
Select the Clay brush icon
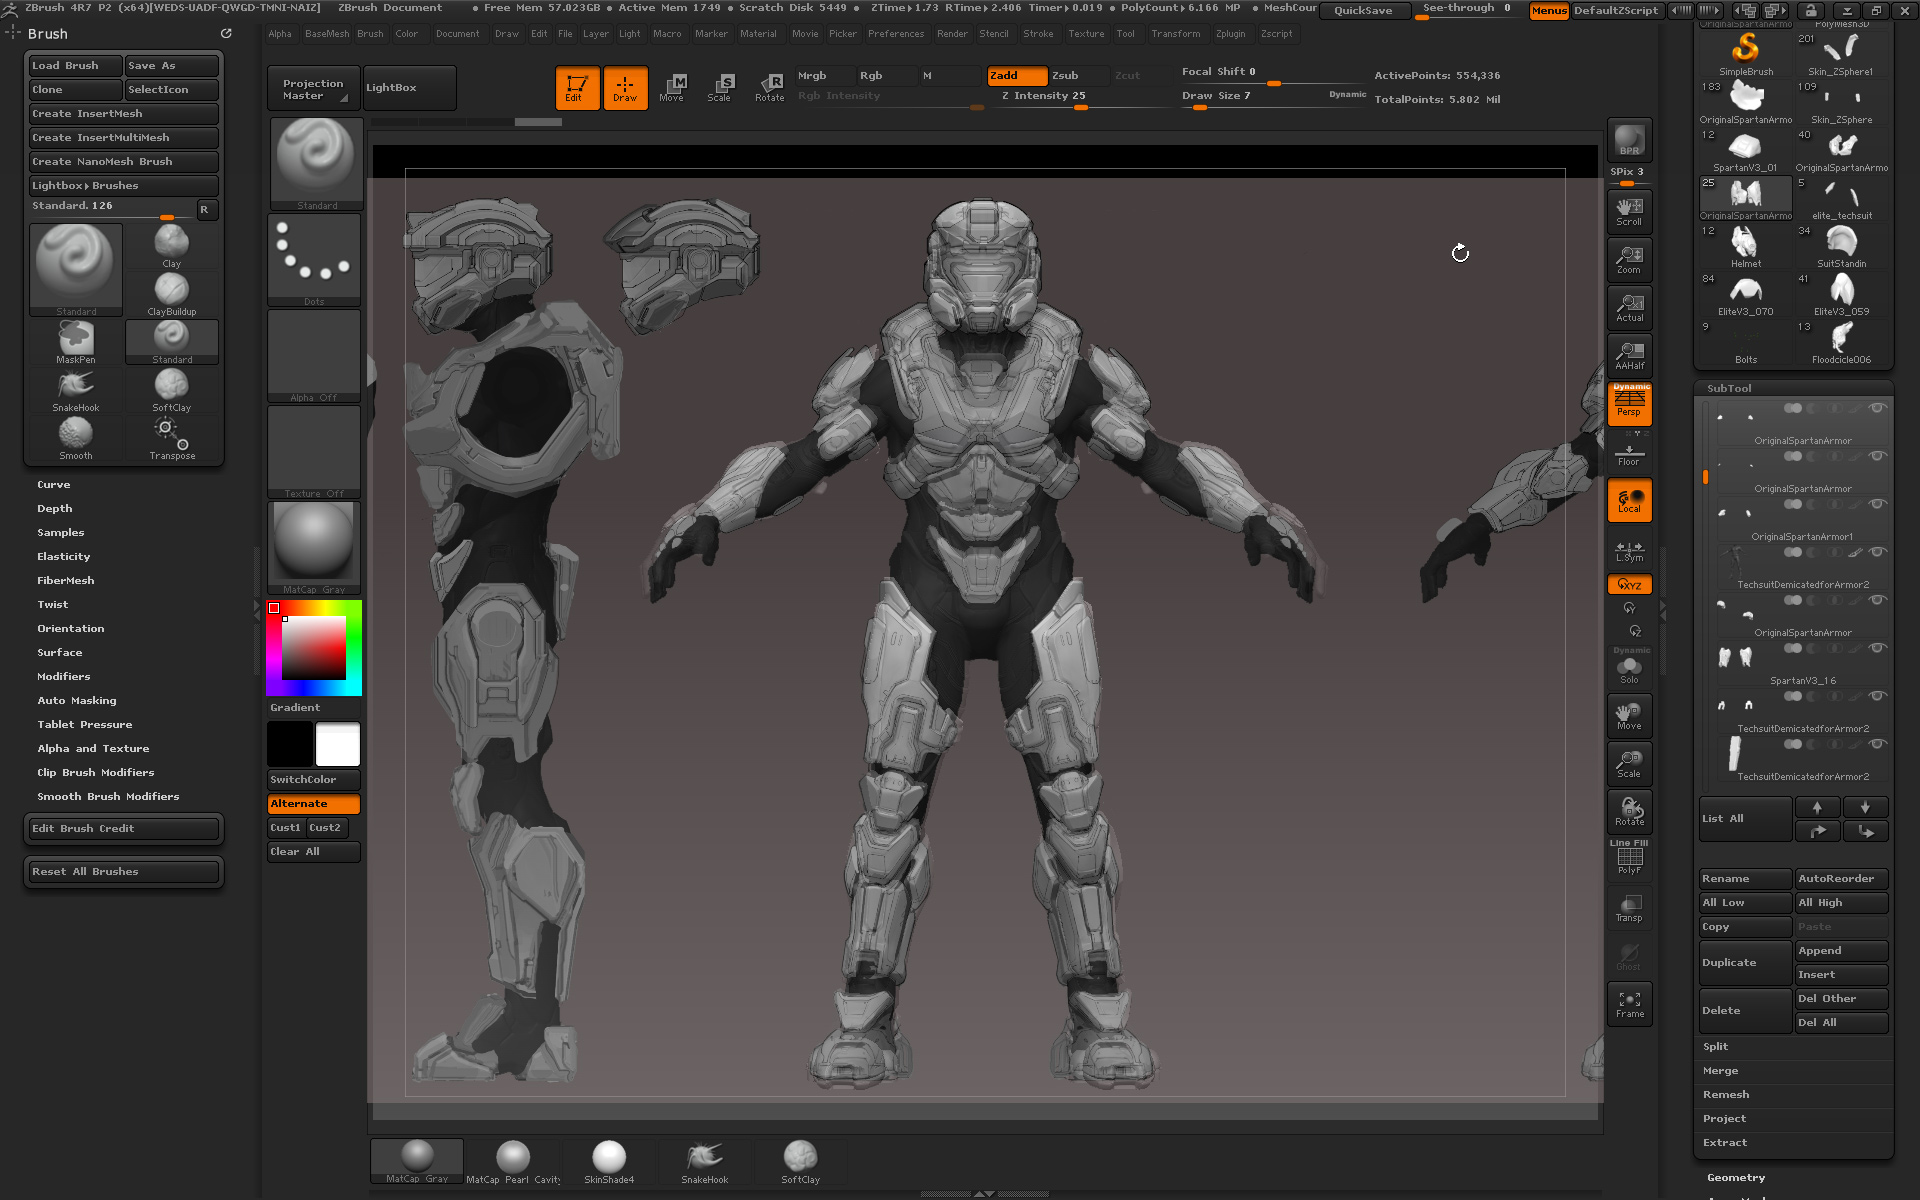(x=171, y=246)
